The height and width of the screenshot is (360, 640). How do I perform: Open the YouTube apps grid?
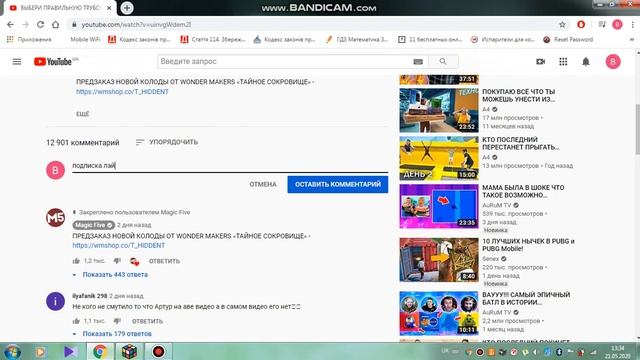563,62
